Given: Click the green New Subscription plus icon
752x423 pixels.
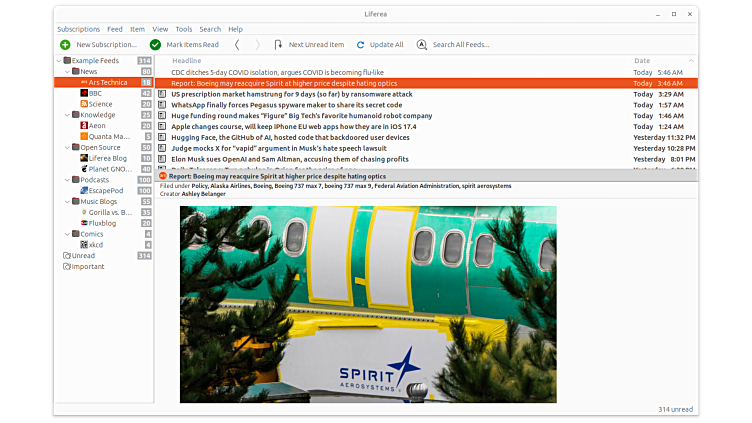Looking at the screenshot, I should [65, 45].
